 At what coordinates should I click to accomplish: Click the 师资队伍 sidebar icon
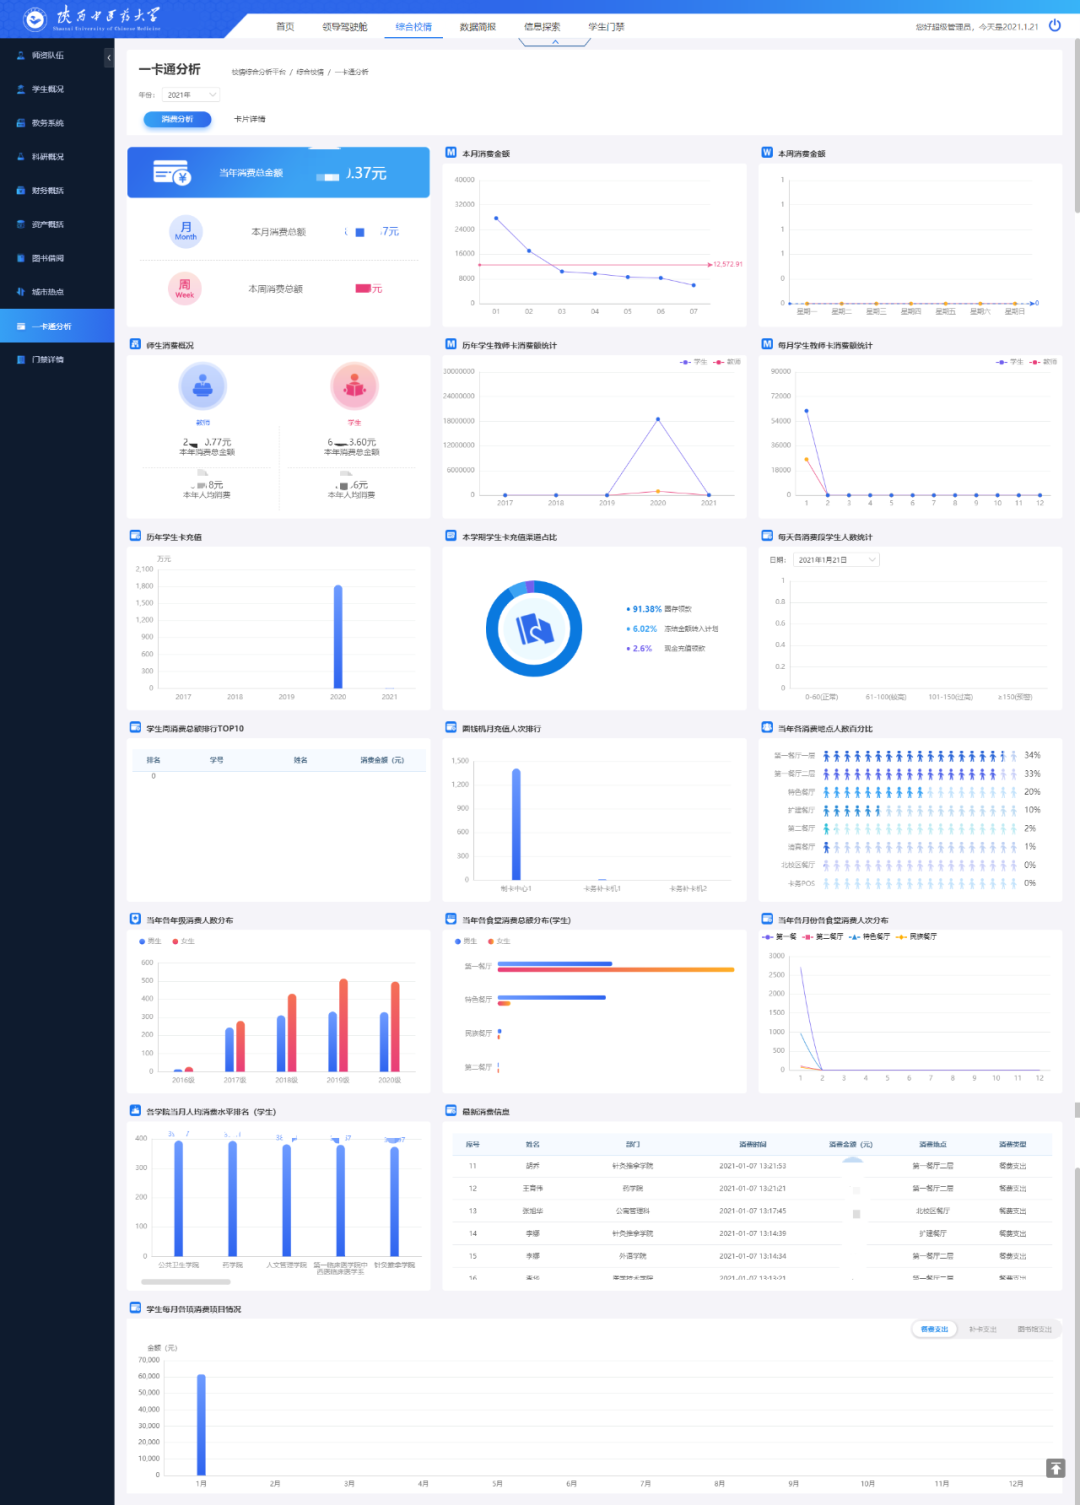pyautogui.click(x=21, y=56)
